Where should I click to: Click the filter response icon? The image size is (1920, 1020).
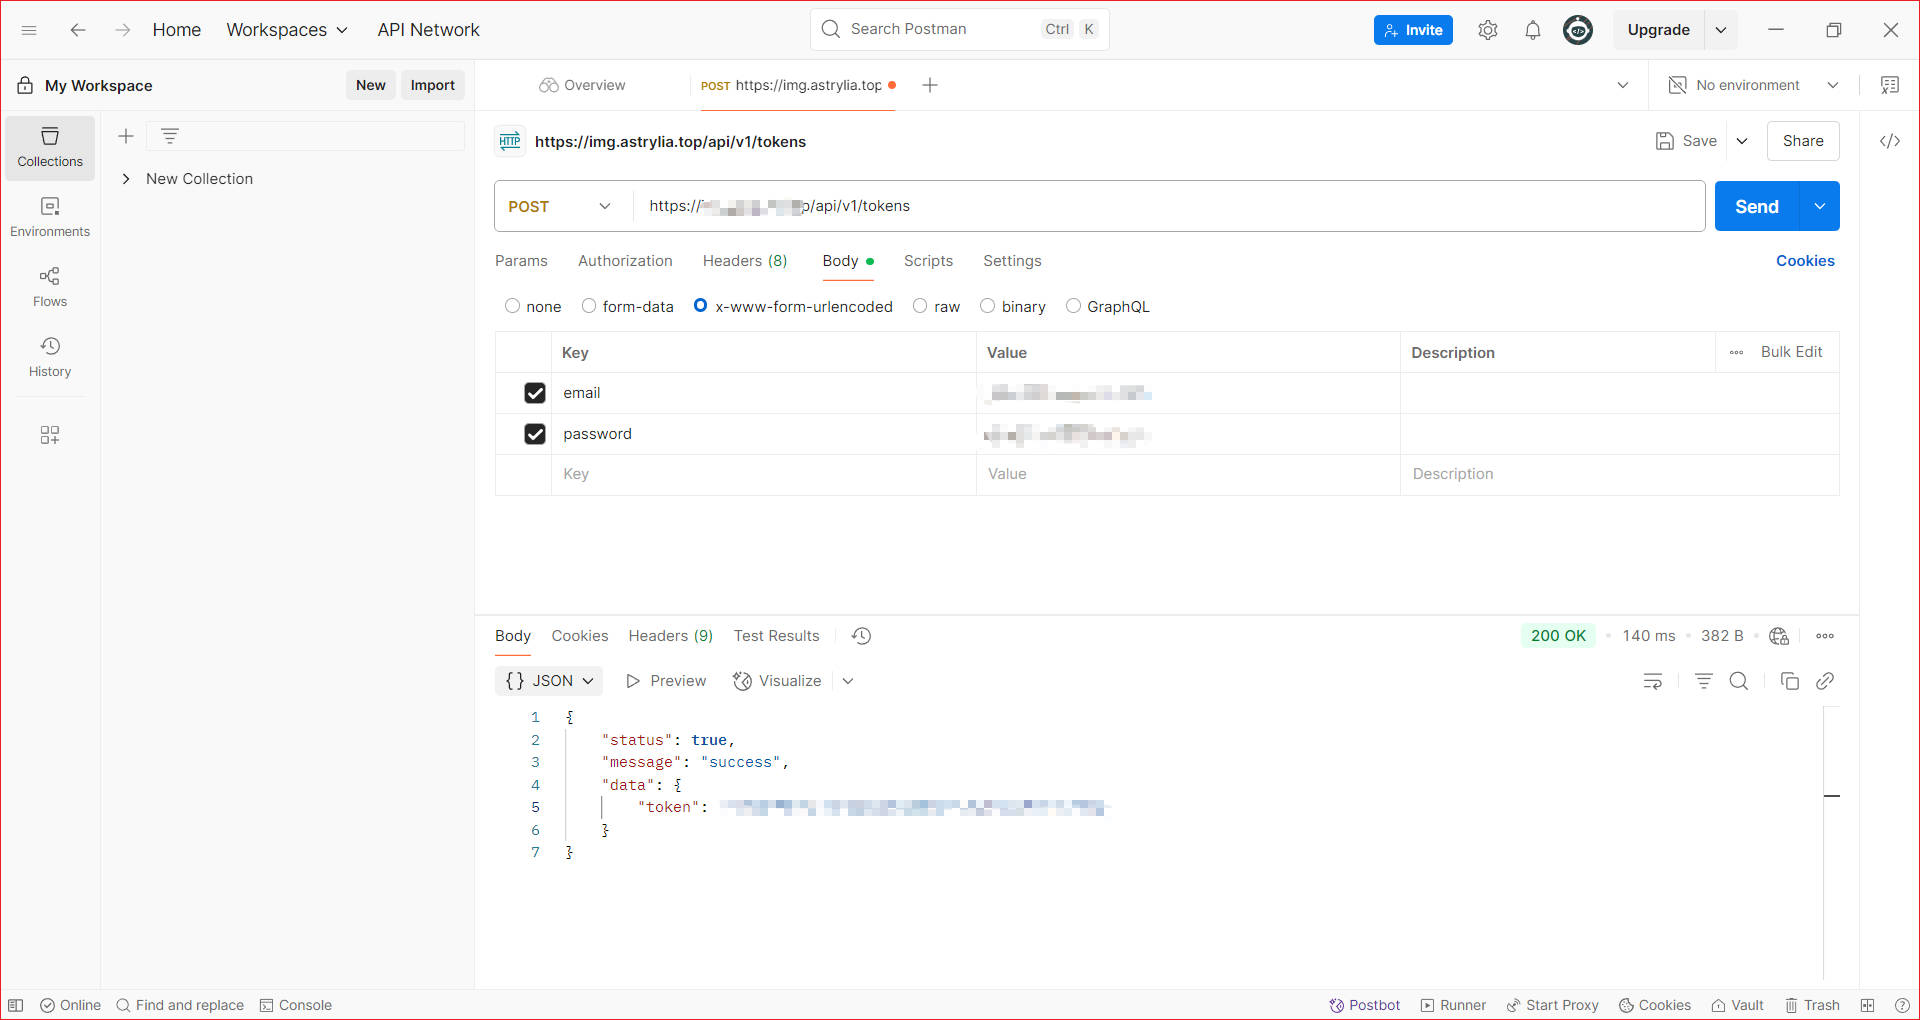pos(1704,681)
